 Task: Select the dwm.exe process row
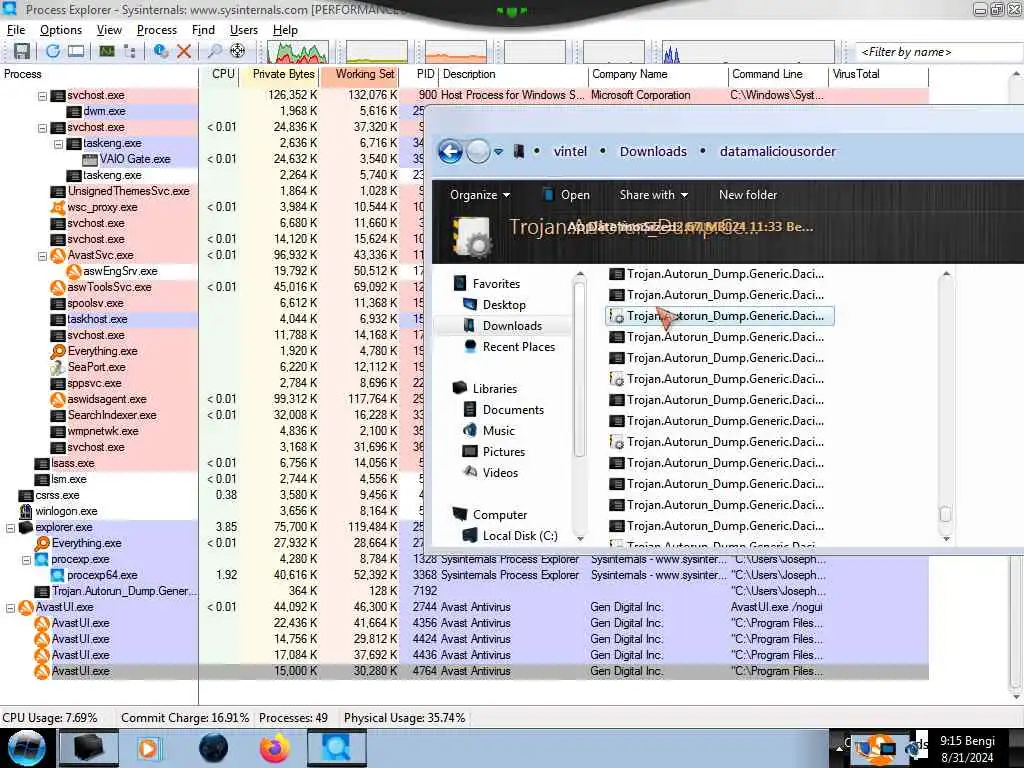tap(104, 111)
